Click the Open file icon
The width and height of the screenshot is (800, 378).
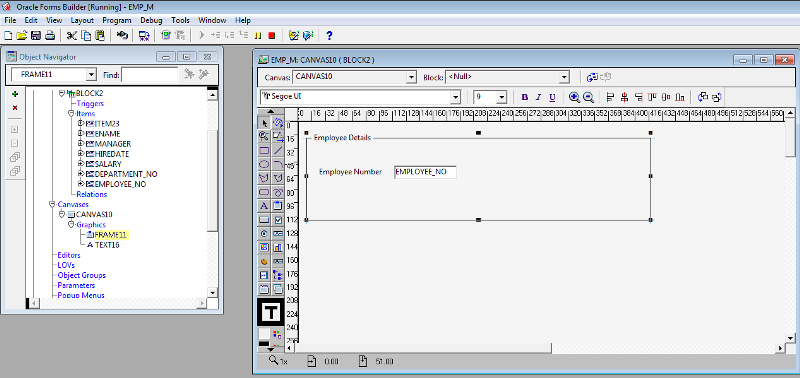(x=21, y=36)
